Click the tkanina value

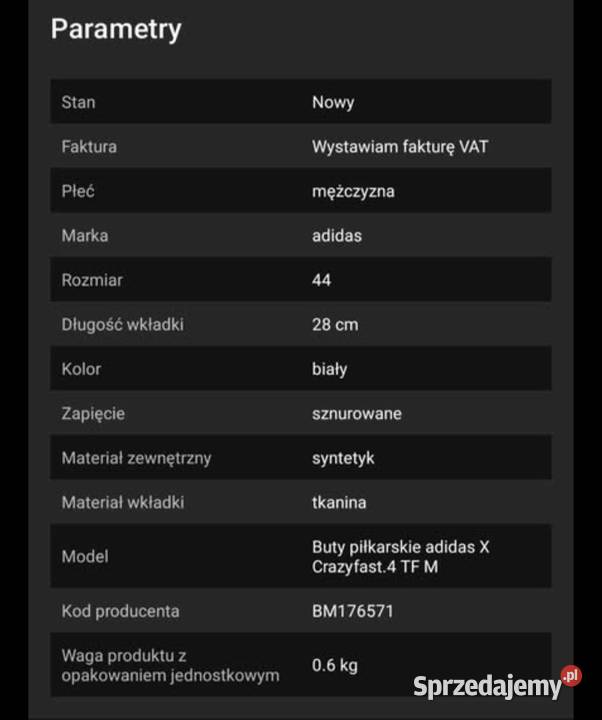pos(339,503)
